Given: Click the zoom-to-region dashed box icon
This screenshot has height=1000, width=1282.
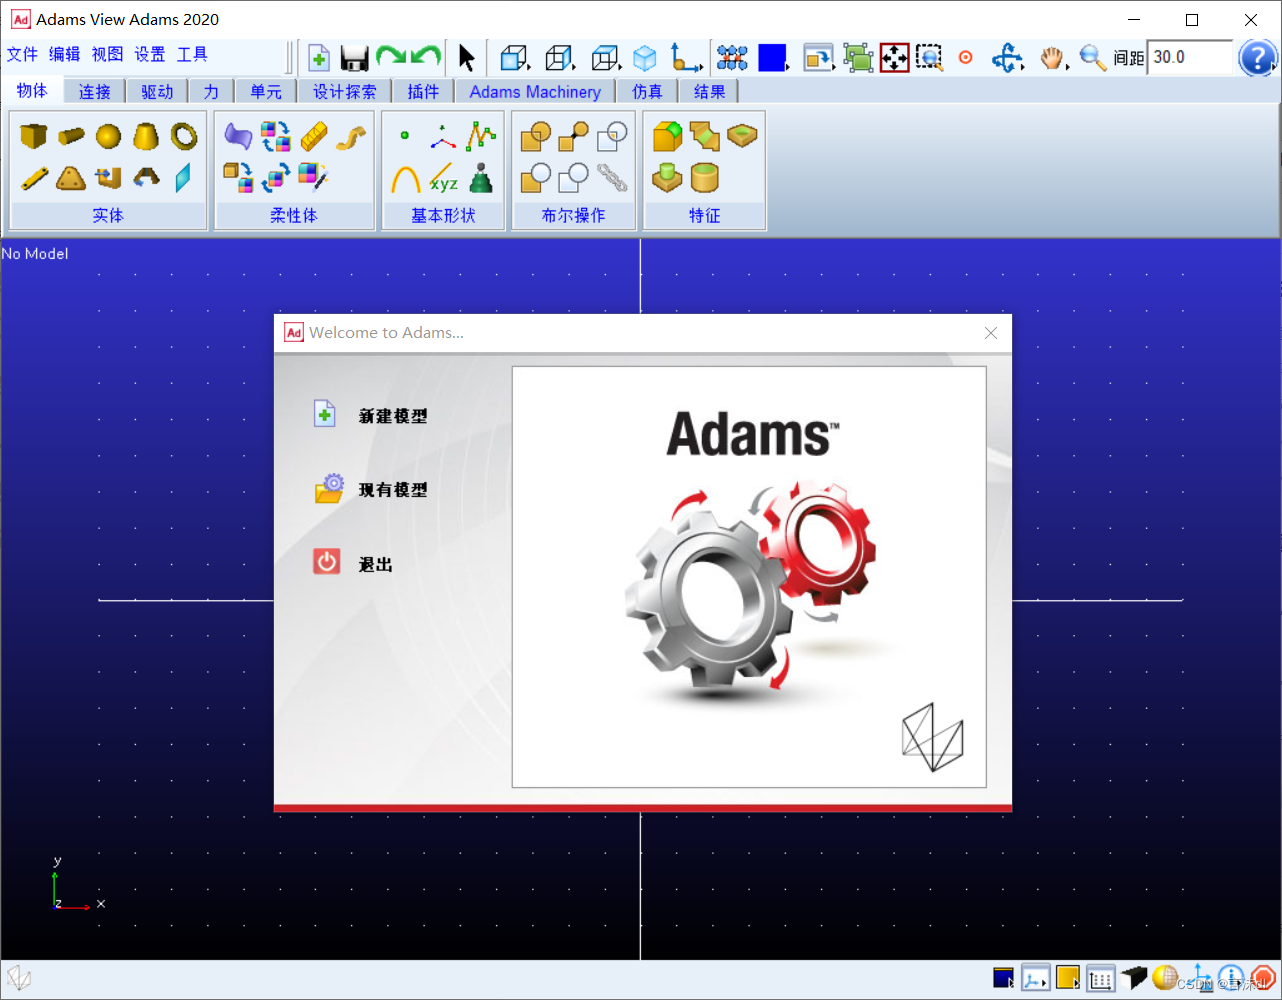Looking at the screenshot, I should (x=930, y=58).
